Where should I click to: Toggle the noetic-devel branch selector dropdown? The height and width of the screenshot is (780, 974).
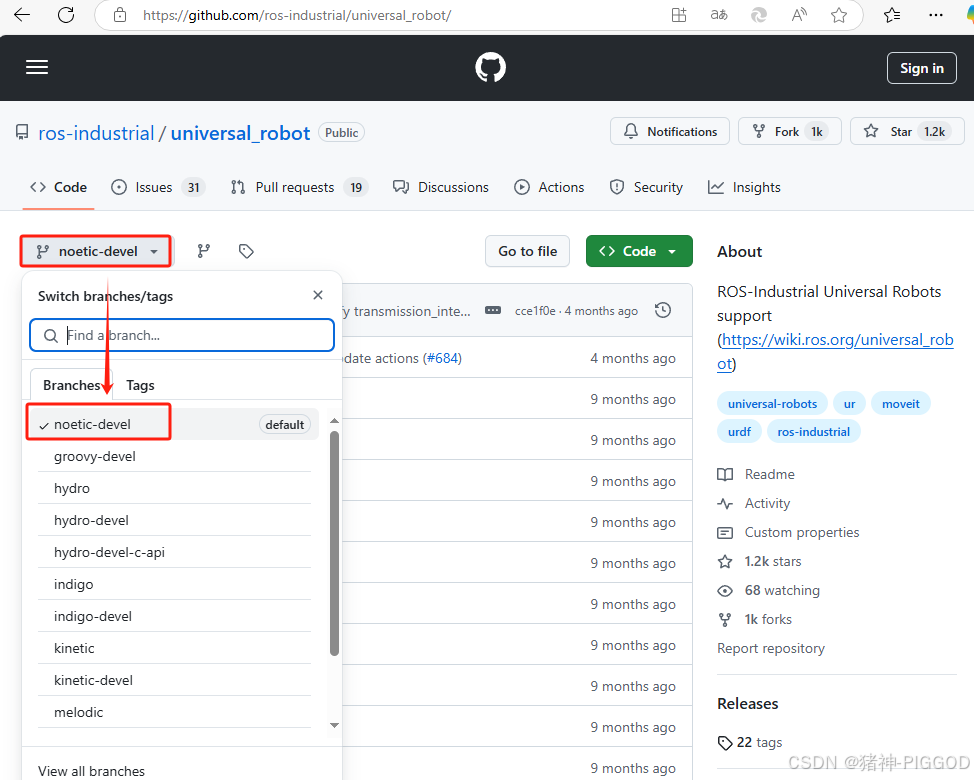tap(97, 251)
